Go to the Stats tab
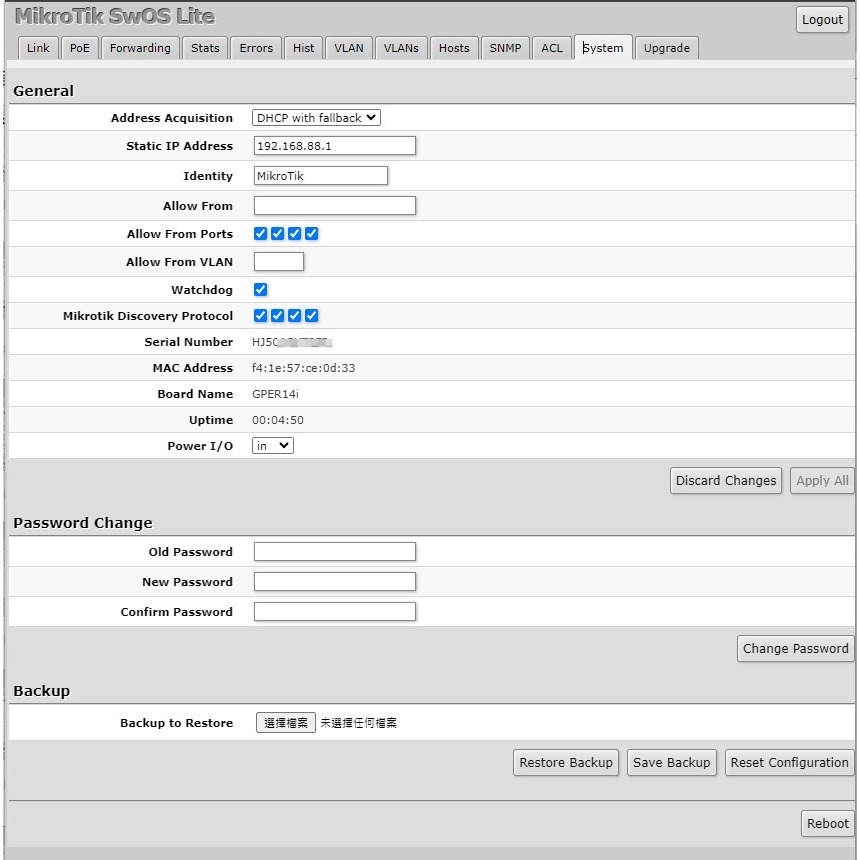860x860 pixels. coord(205,48)
